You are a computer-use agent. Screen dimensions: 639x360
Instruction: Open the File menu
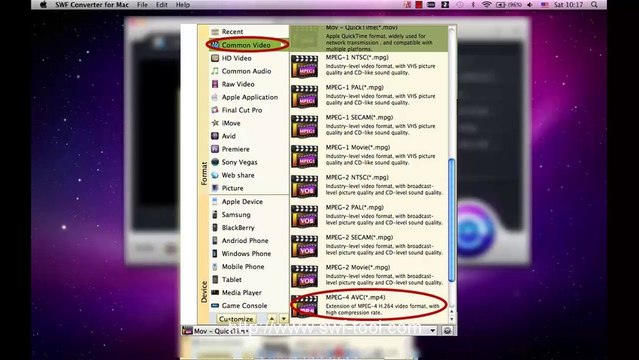point(142,5)
